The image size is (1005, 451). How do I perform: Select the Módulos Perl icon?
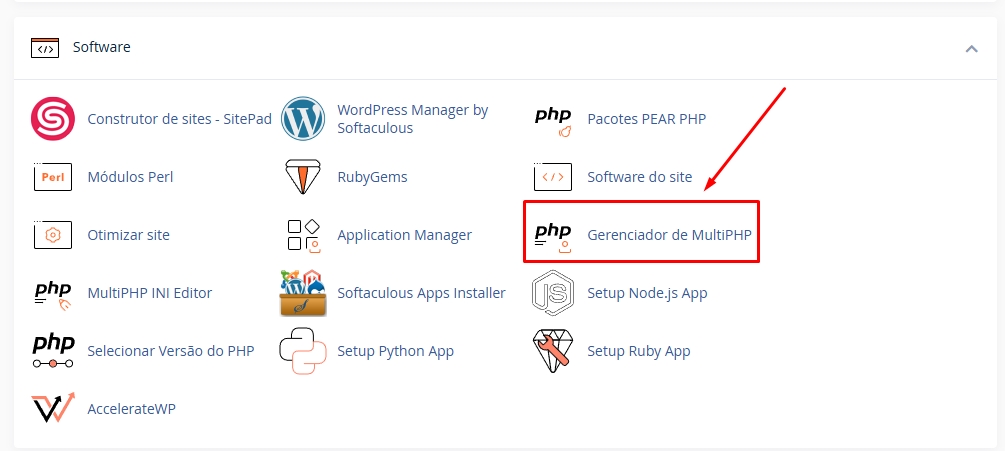53,177
